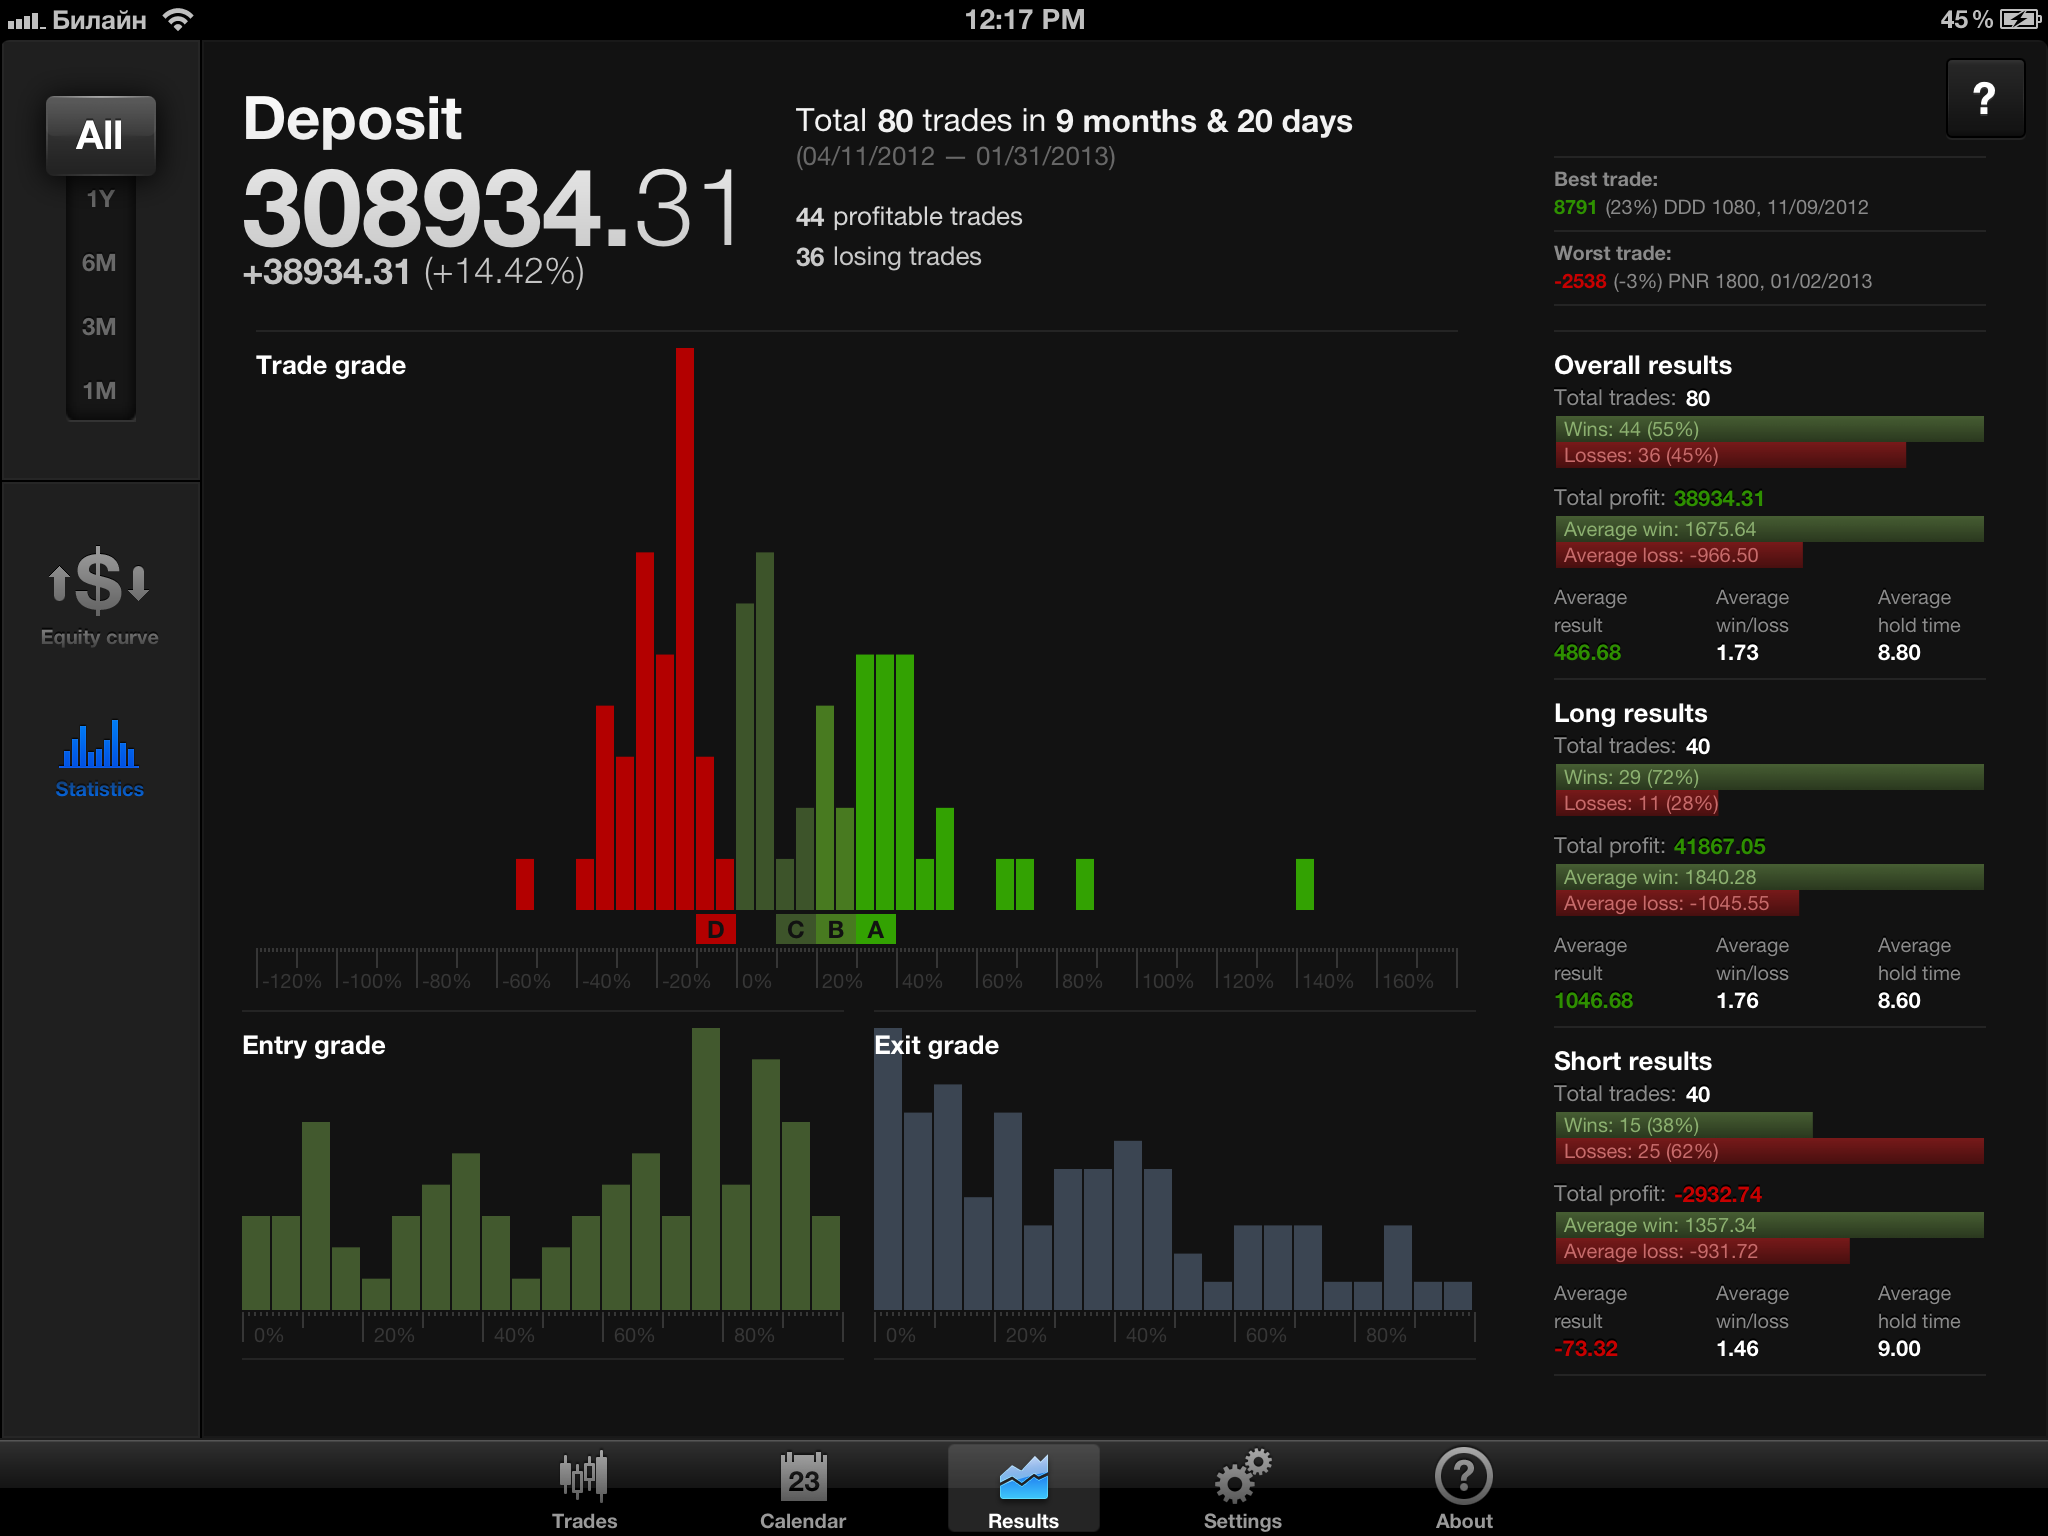Tap Overall average result 486.68
Image resolution: width=2048 pixels, height=1536 pixels.
pyautogui.click(x=1587, y=652)
